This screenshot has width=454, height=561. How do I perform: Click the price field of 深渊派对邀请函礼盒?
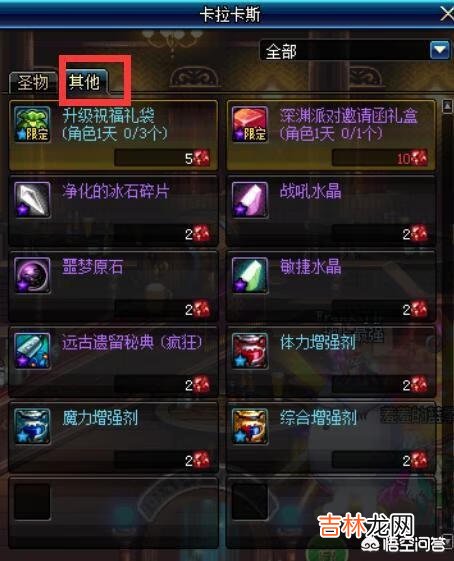coord(380,158)
